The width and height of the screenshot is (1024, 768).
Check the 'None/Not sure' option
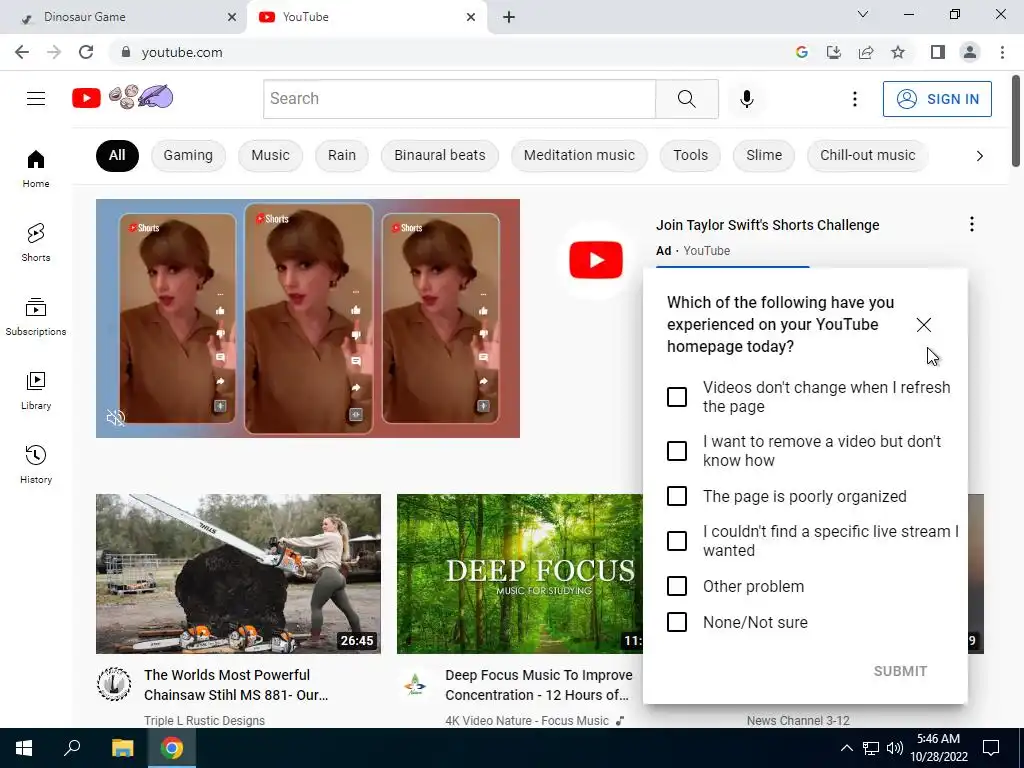pos(677,622)
